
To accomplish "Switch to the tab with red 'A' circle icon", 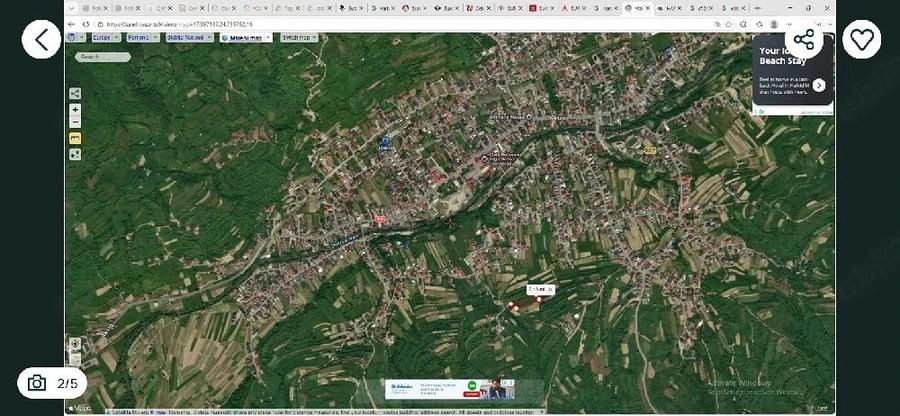I will pos(414,8).
